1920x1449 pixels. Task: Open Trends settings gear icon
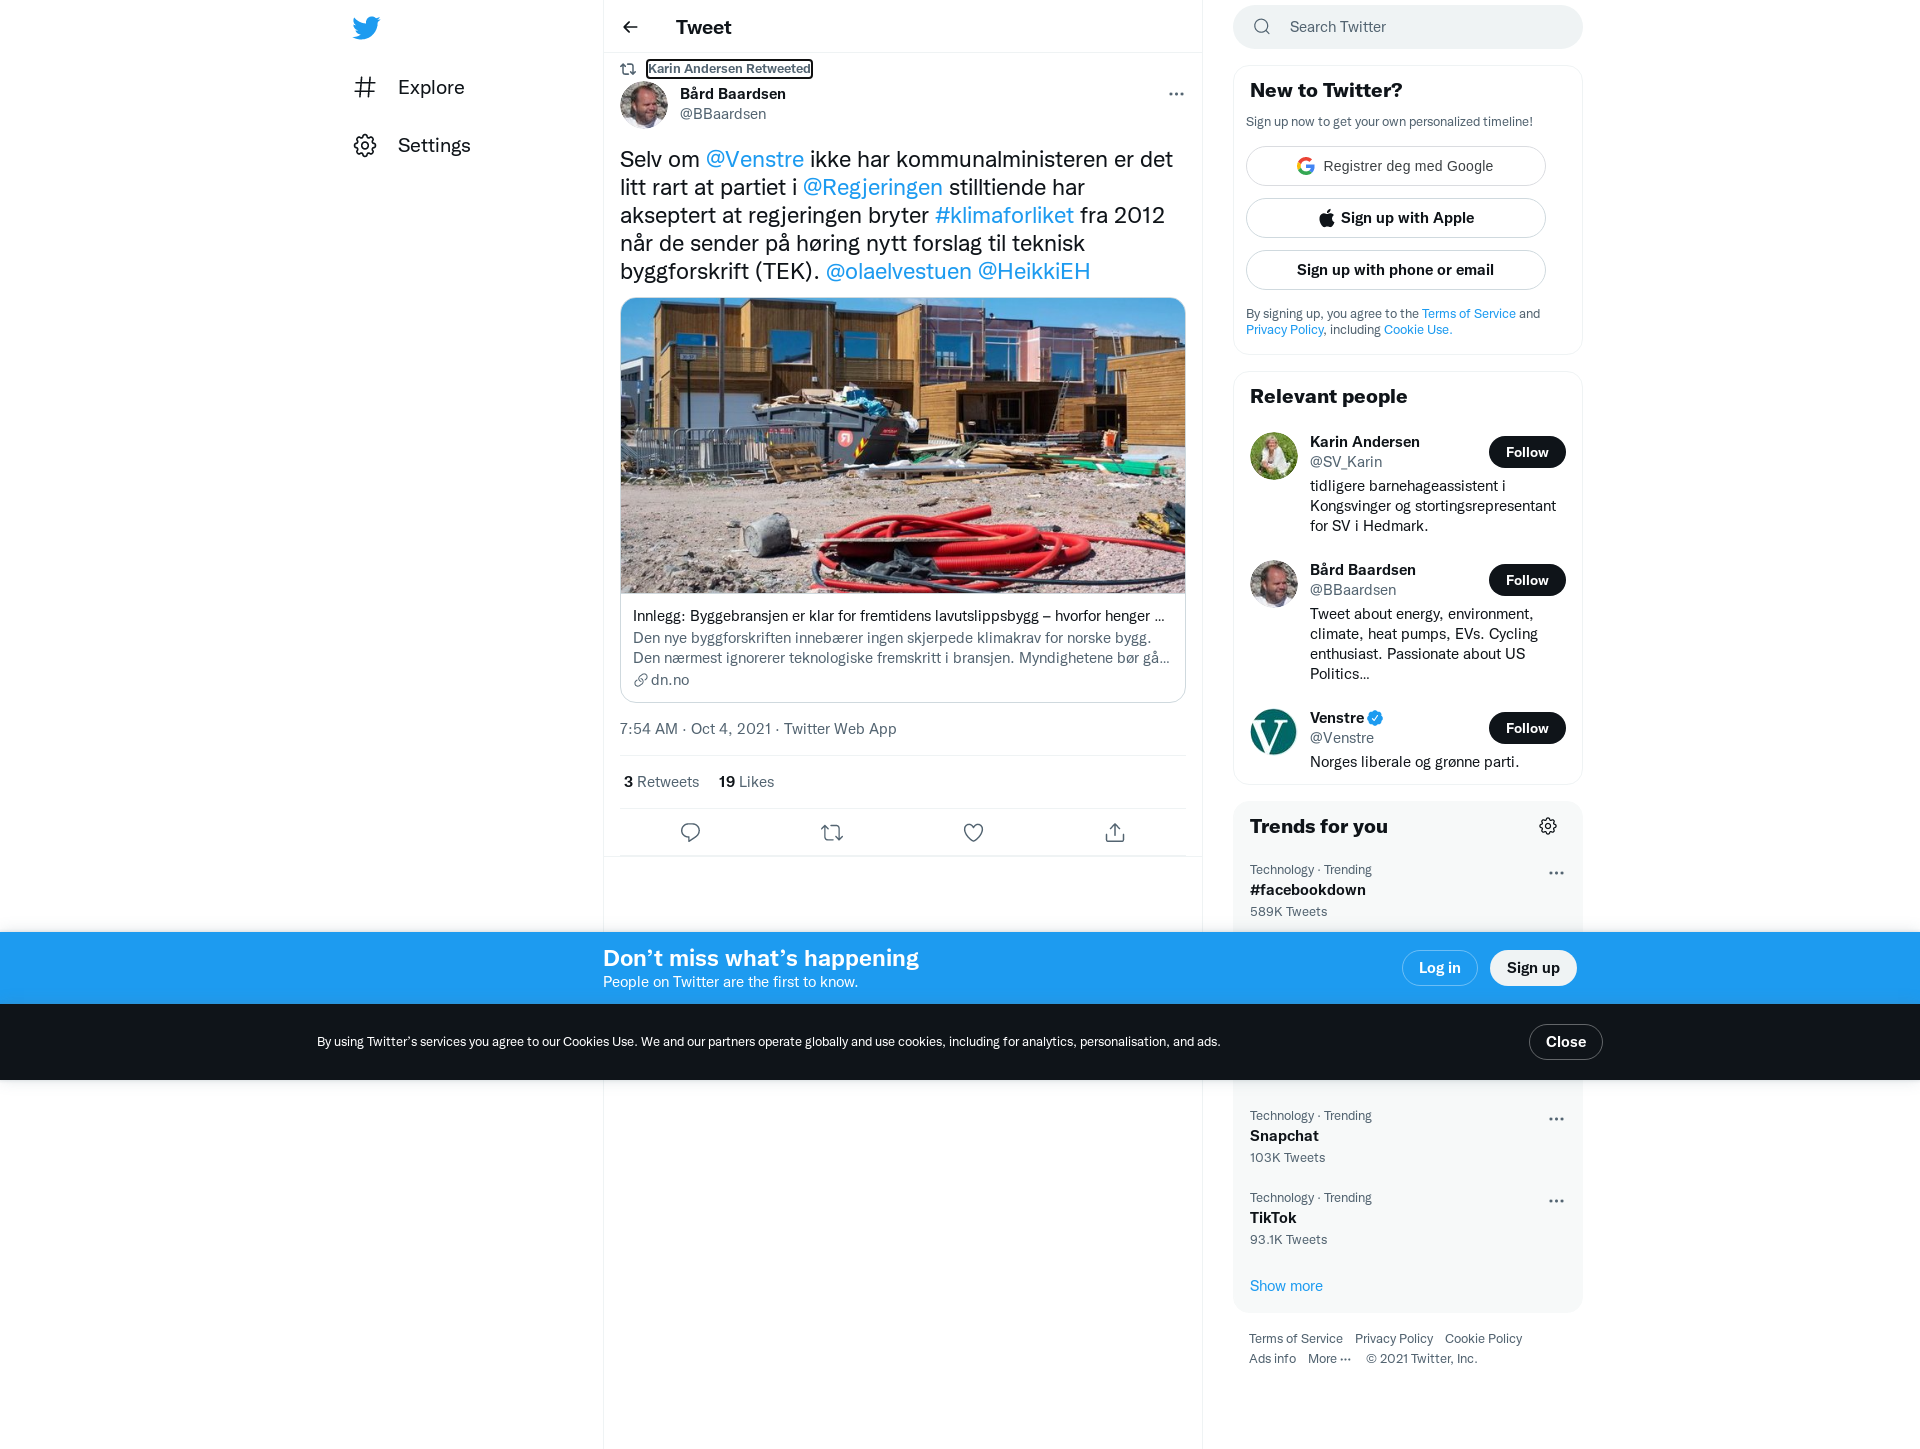click(1548, 826)
